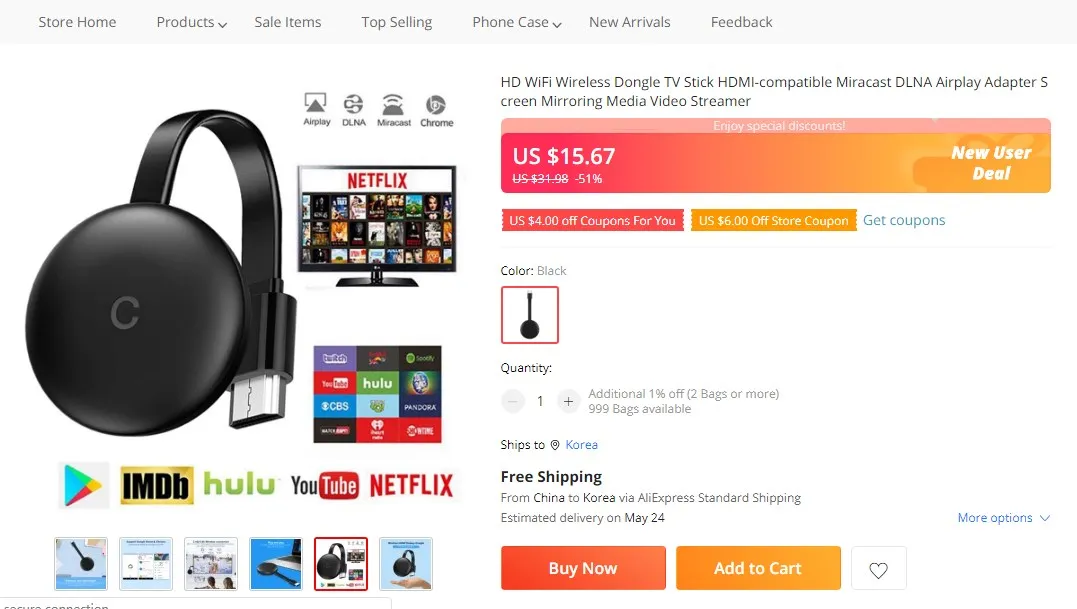Open the Get coupons link

tap(904, 220)
